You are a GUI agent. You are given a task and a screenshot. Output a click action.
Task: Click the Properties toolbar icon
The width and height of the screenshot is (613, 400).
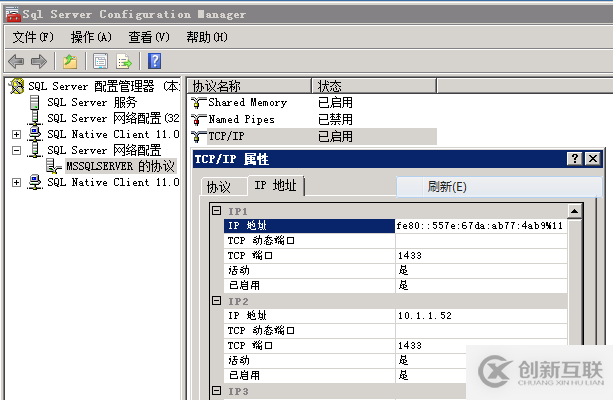100,61
